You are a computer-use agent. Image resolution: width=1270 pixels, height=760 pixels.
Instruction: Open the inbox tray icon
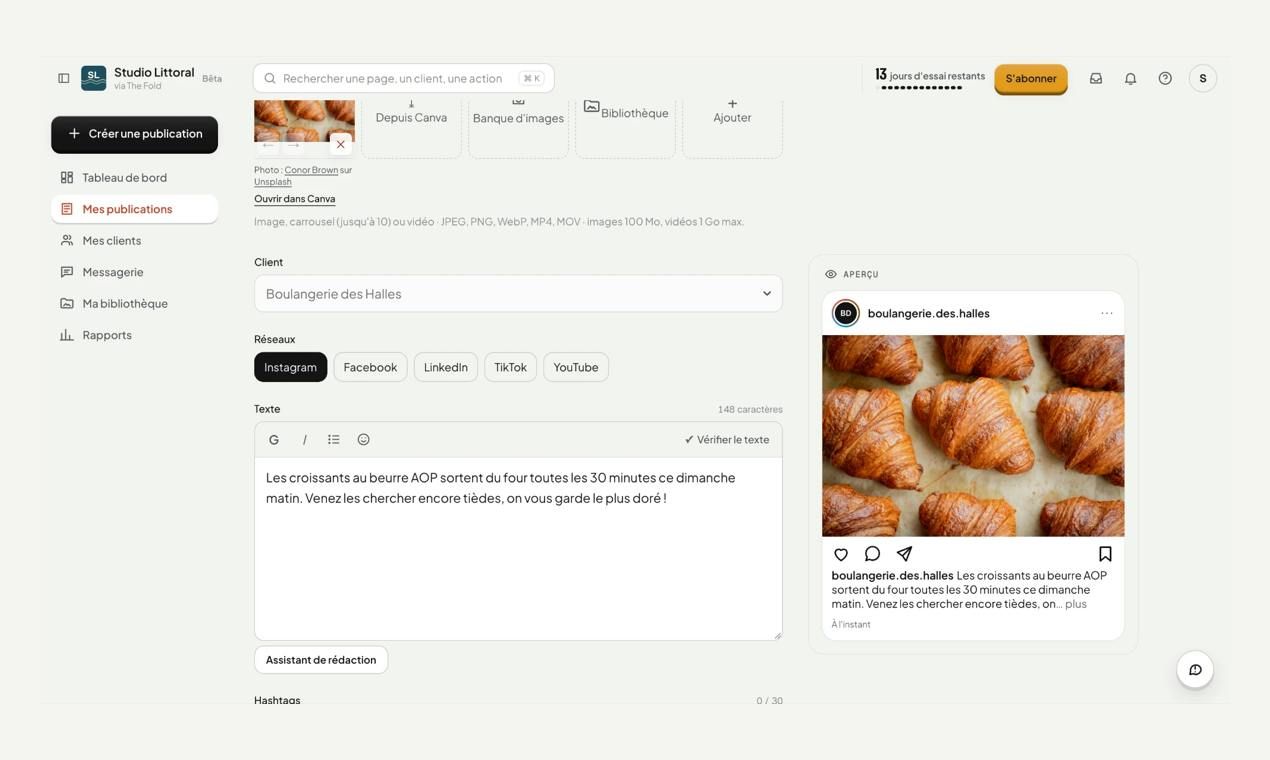[x=1096, y=78]
